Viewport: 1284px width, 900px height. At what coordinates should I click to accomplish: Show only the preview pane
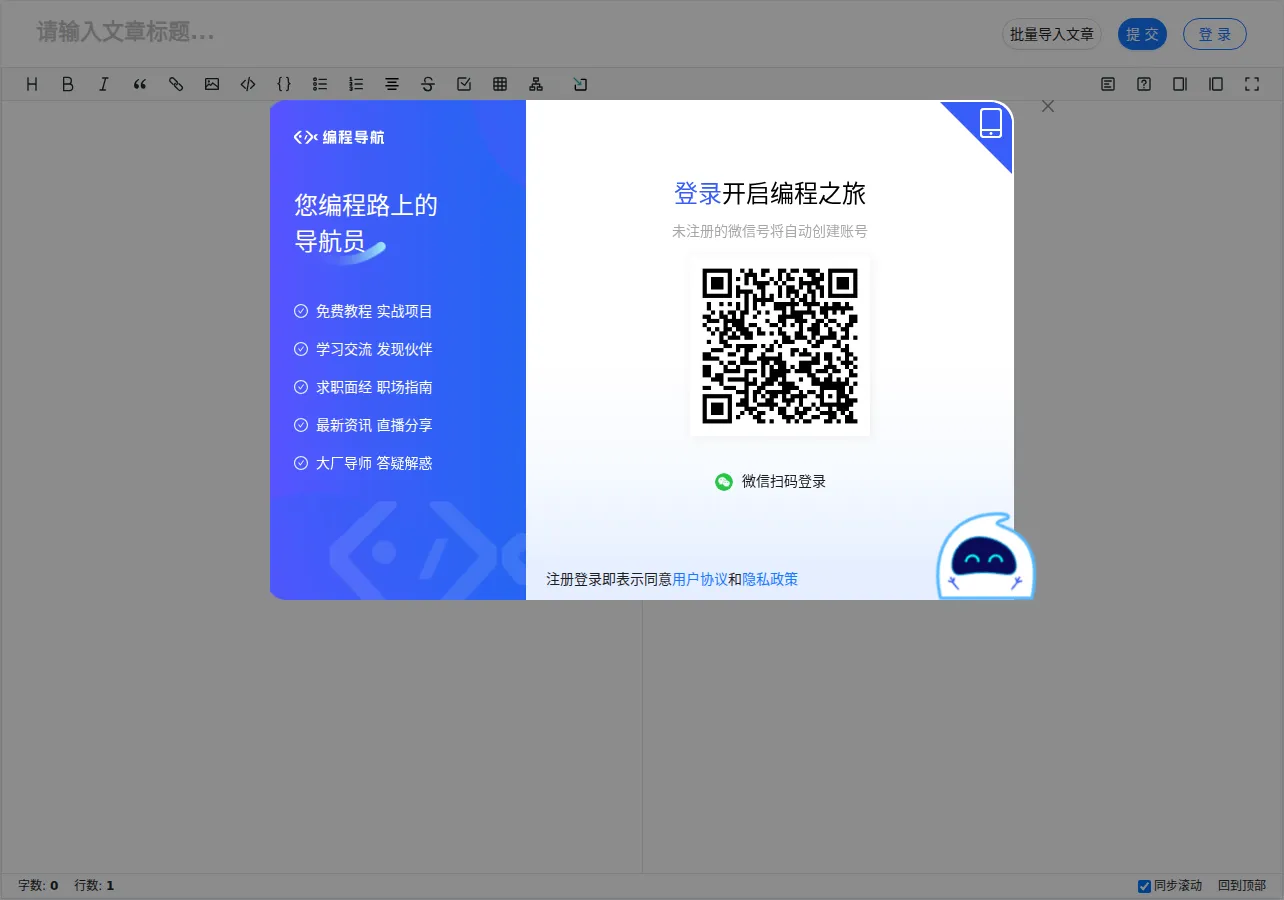coord(1216,84)
